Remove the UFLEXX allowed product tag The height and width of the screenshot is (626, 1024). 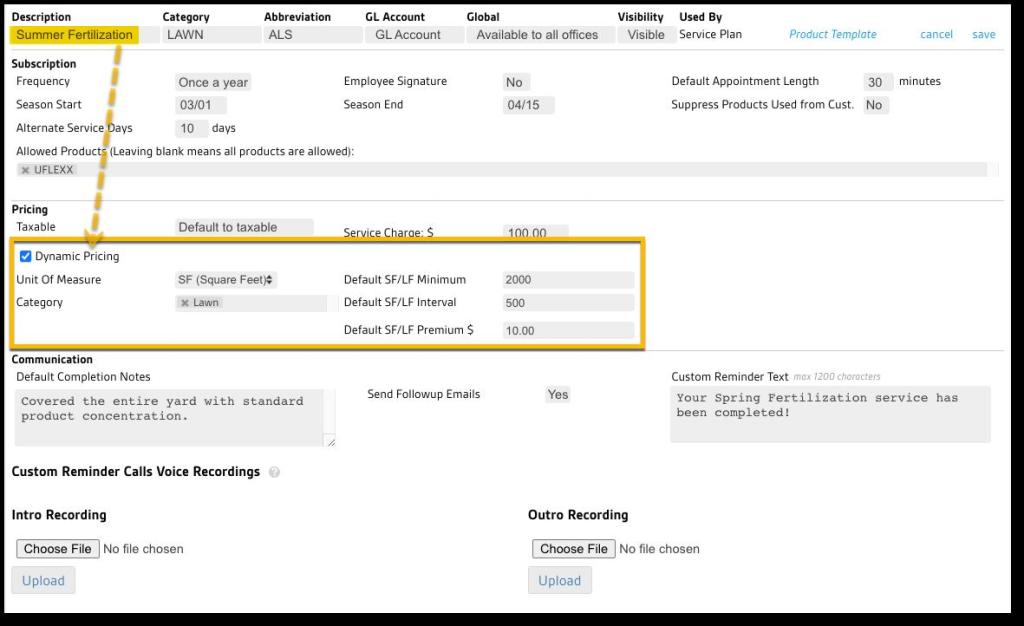(x=26, y=170)
